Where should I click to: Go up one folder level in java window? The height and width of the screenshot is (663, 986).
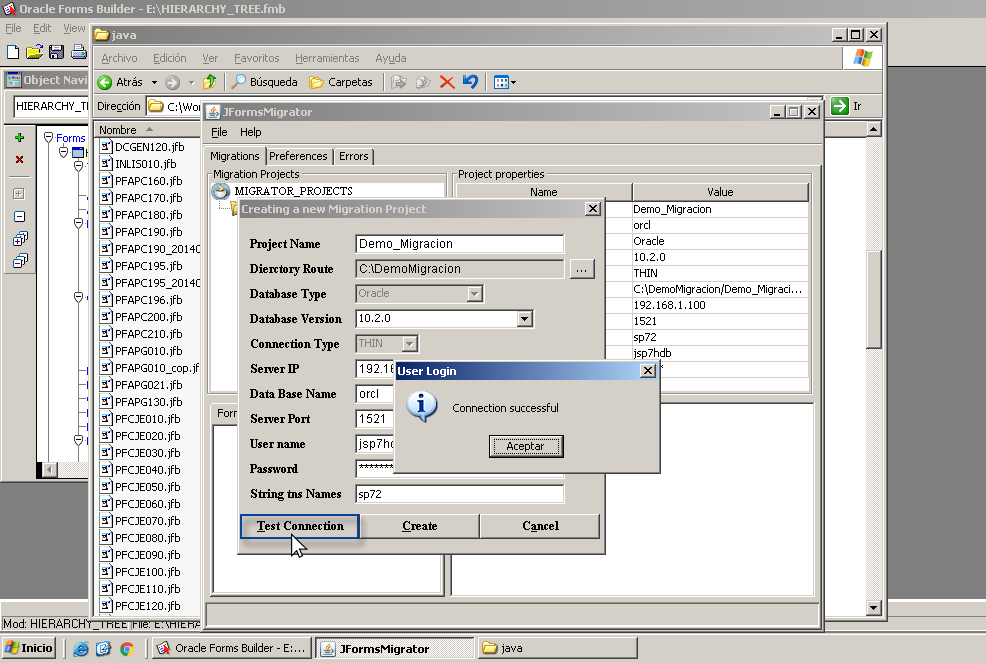pos(209,82)
